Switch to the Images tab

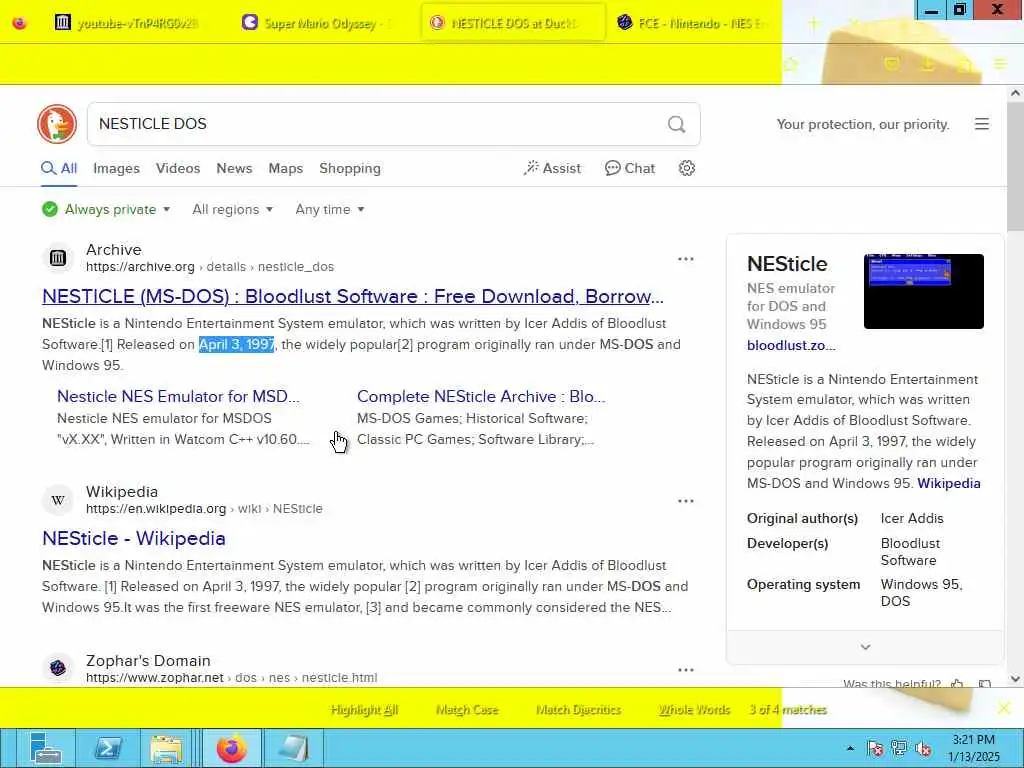pyautogui.click(x=116, y=168)
